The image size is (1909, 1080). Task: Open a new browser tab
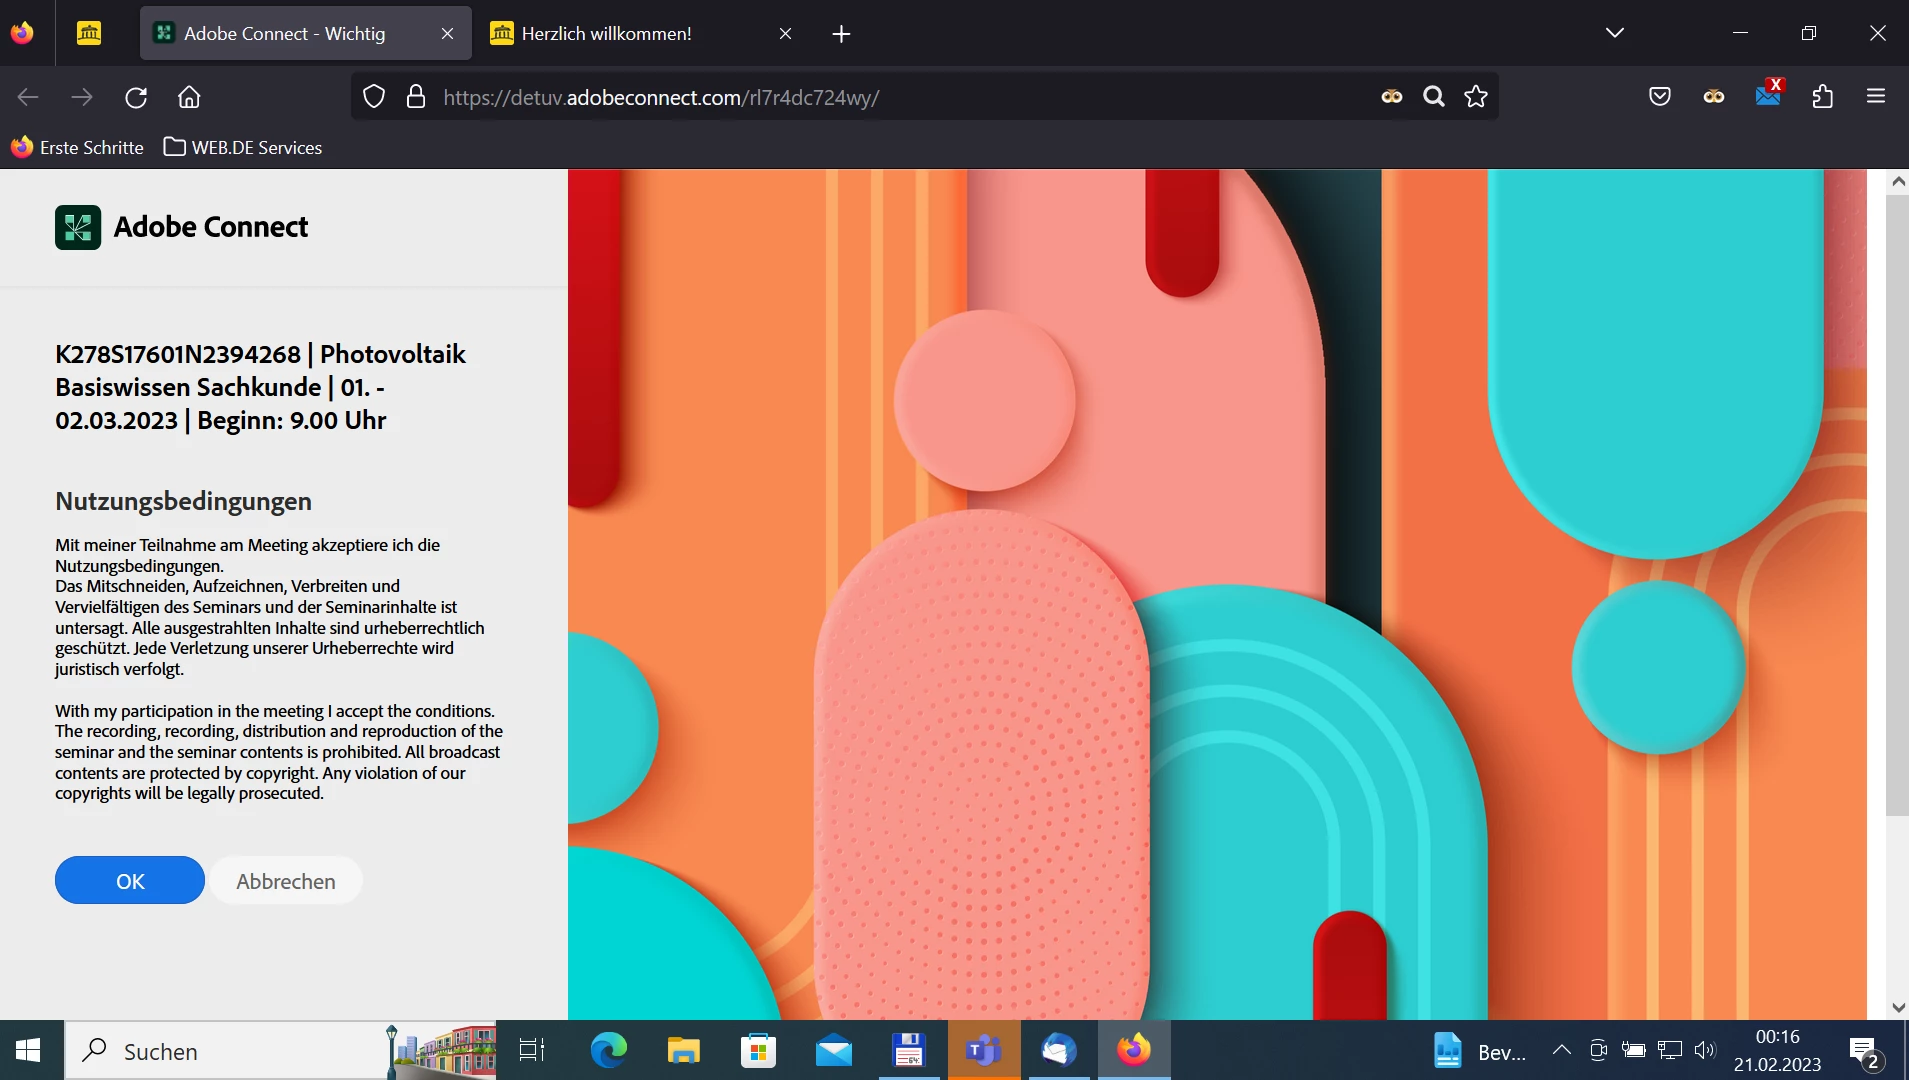pyautogui.click(x=841, y=34)
